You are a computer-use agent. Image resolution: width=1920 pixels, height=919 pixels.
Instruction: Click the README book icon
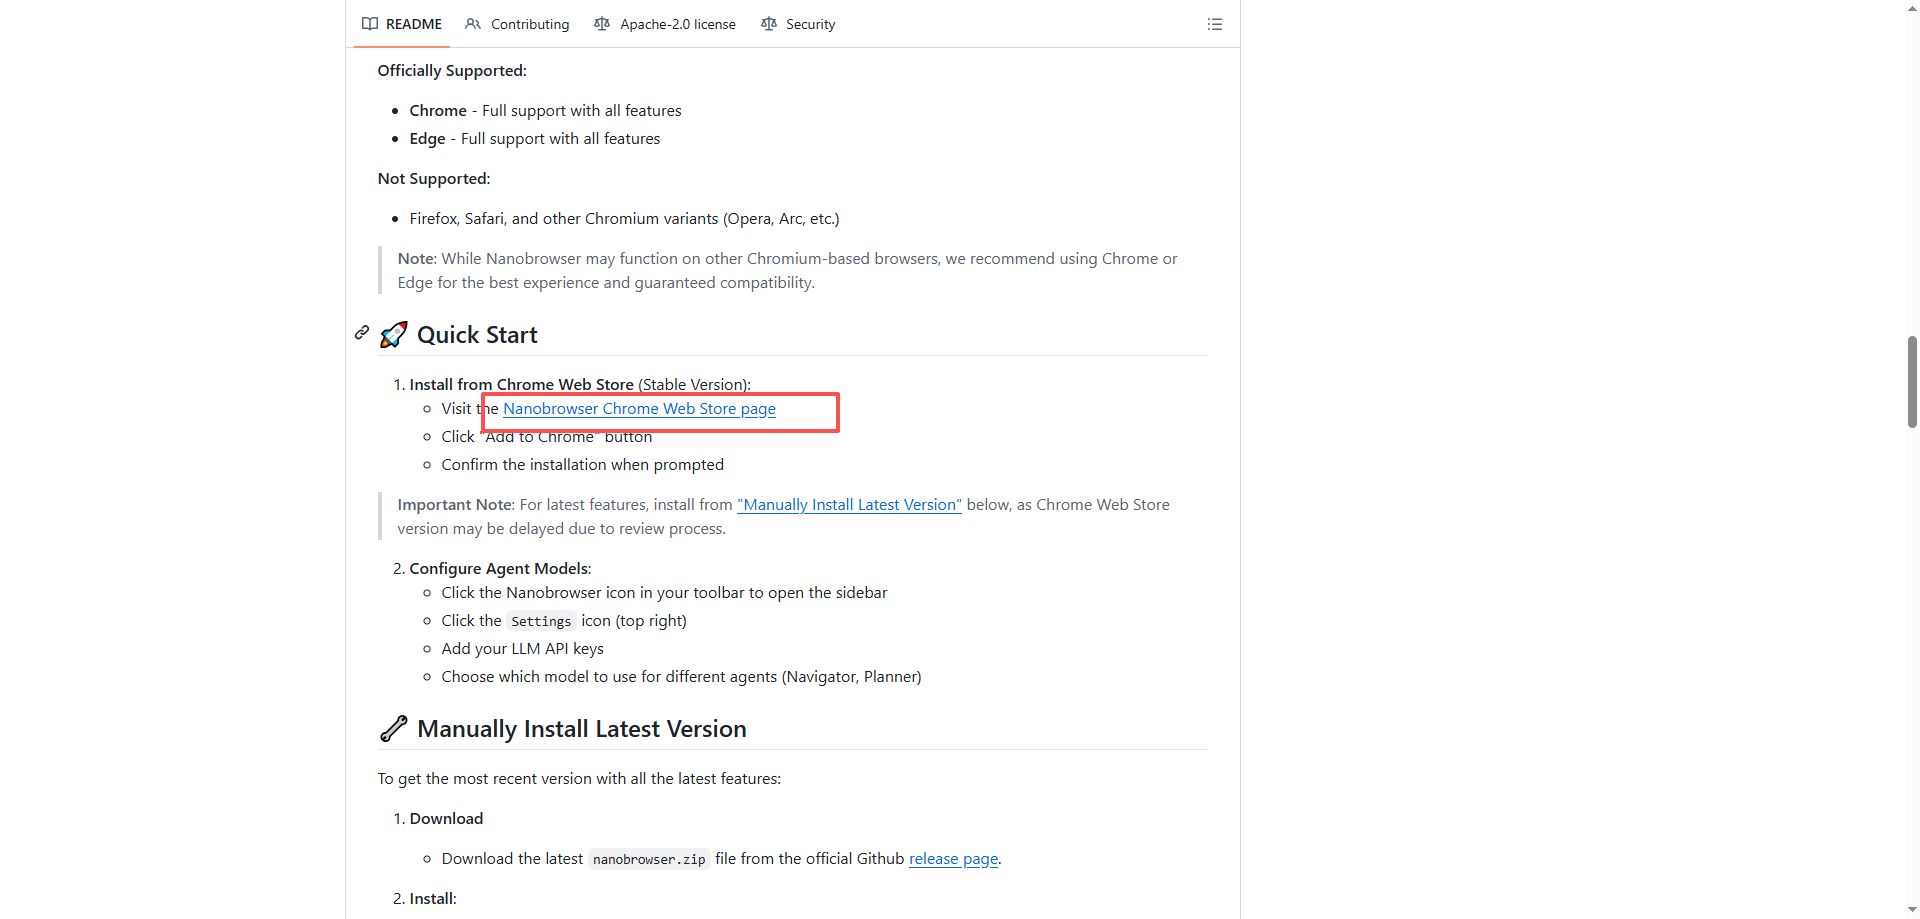pyautogui.click(x=370, y=24)
